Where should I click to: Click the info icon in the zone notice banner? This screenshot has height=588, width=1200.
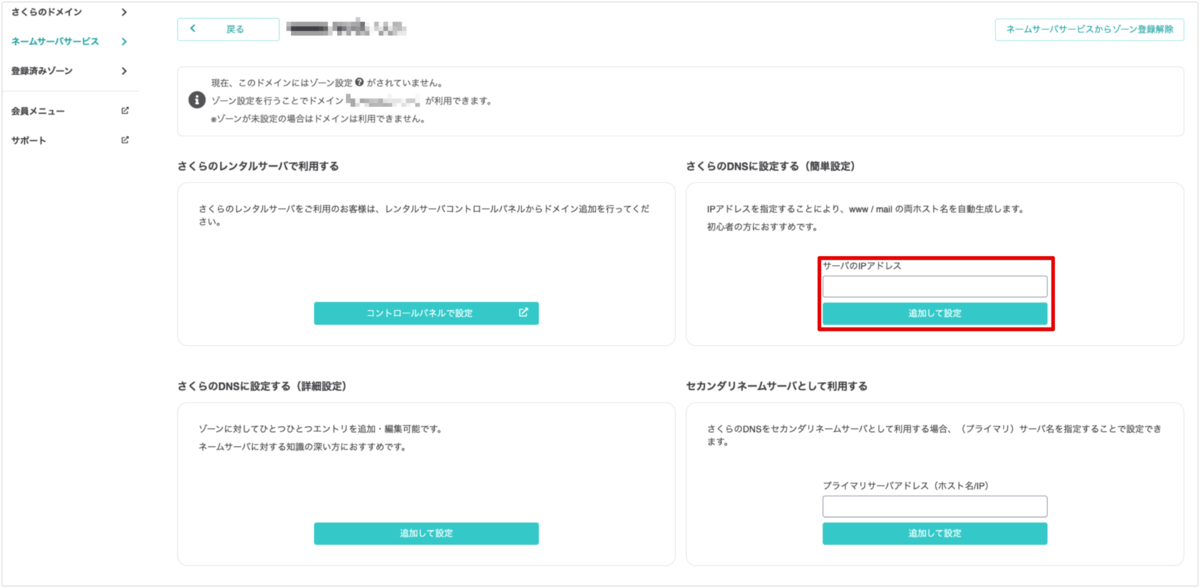(196, 99)
